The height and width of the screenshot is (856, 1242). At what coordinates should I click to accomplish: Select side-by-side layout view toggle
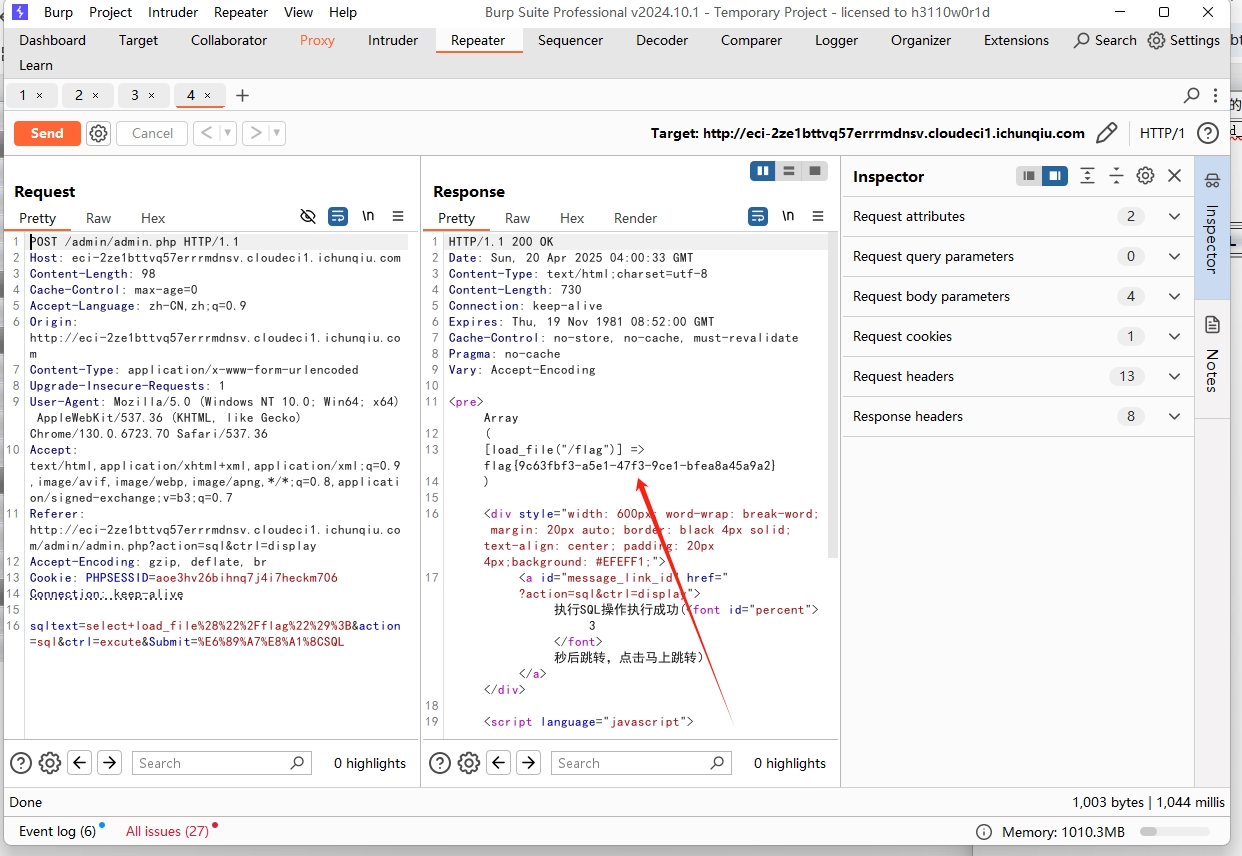(764, 171)
